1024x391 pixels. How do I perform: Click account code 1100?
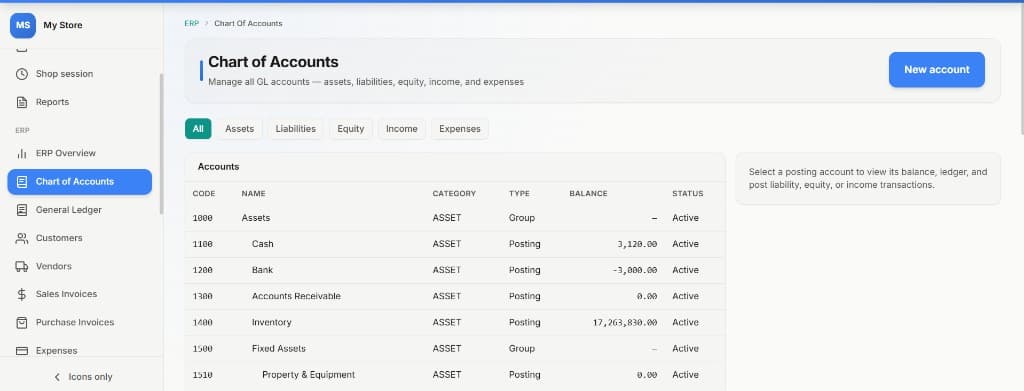[x=202, y=244]
